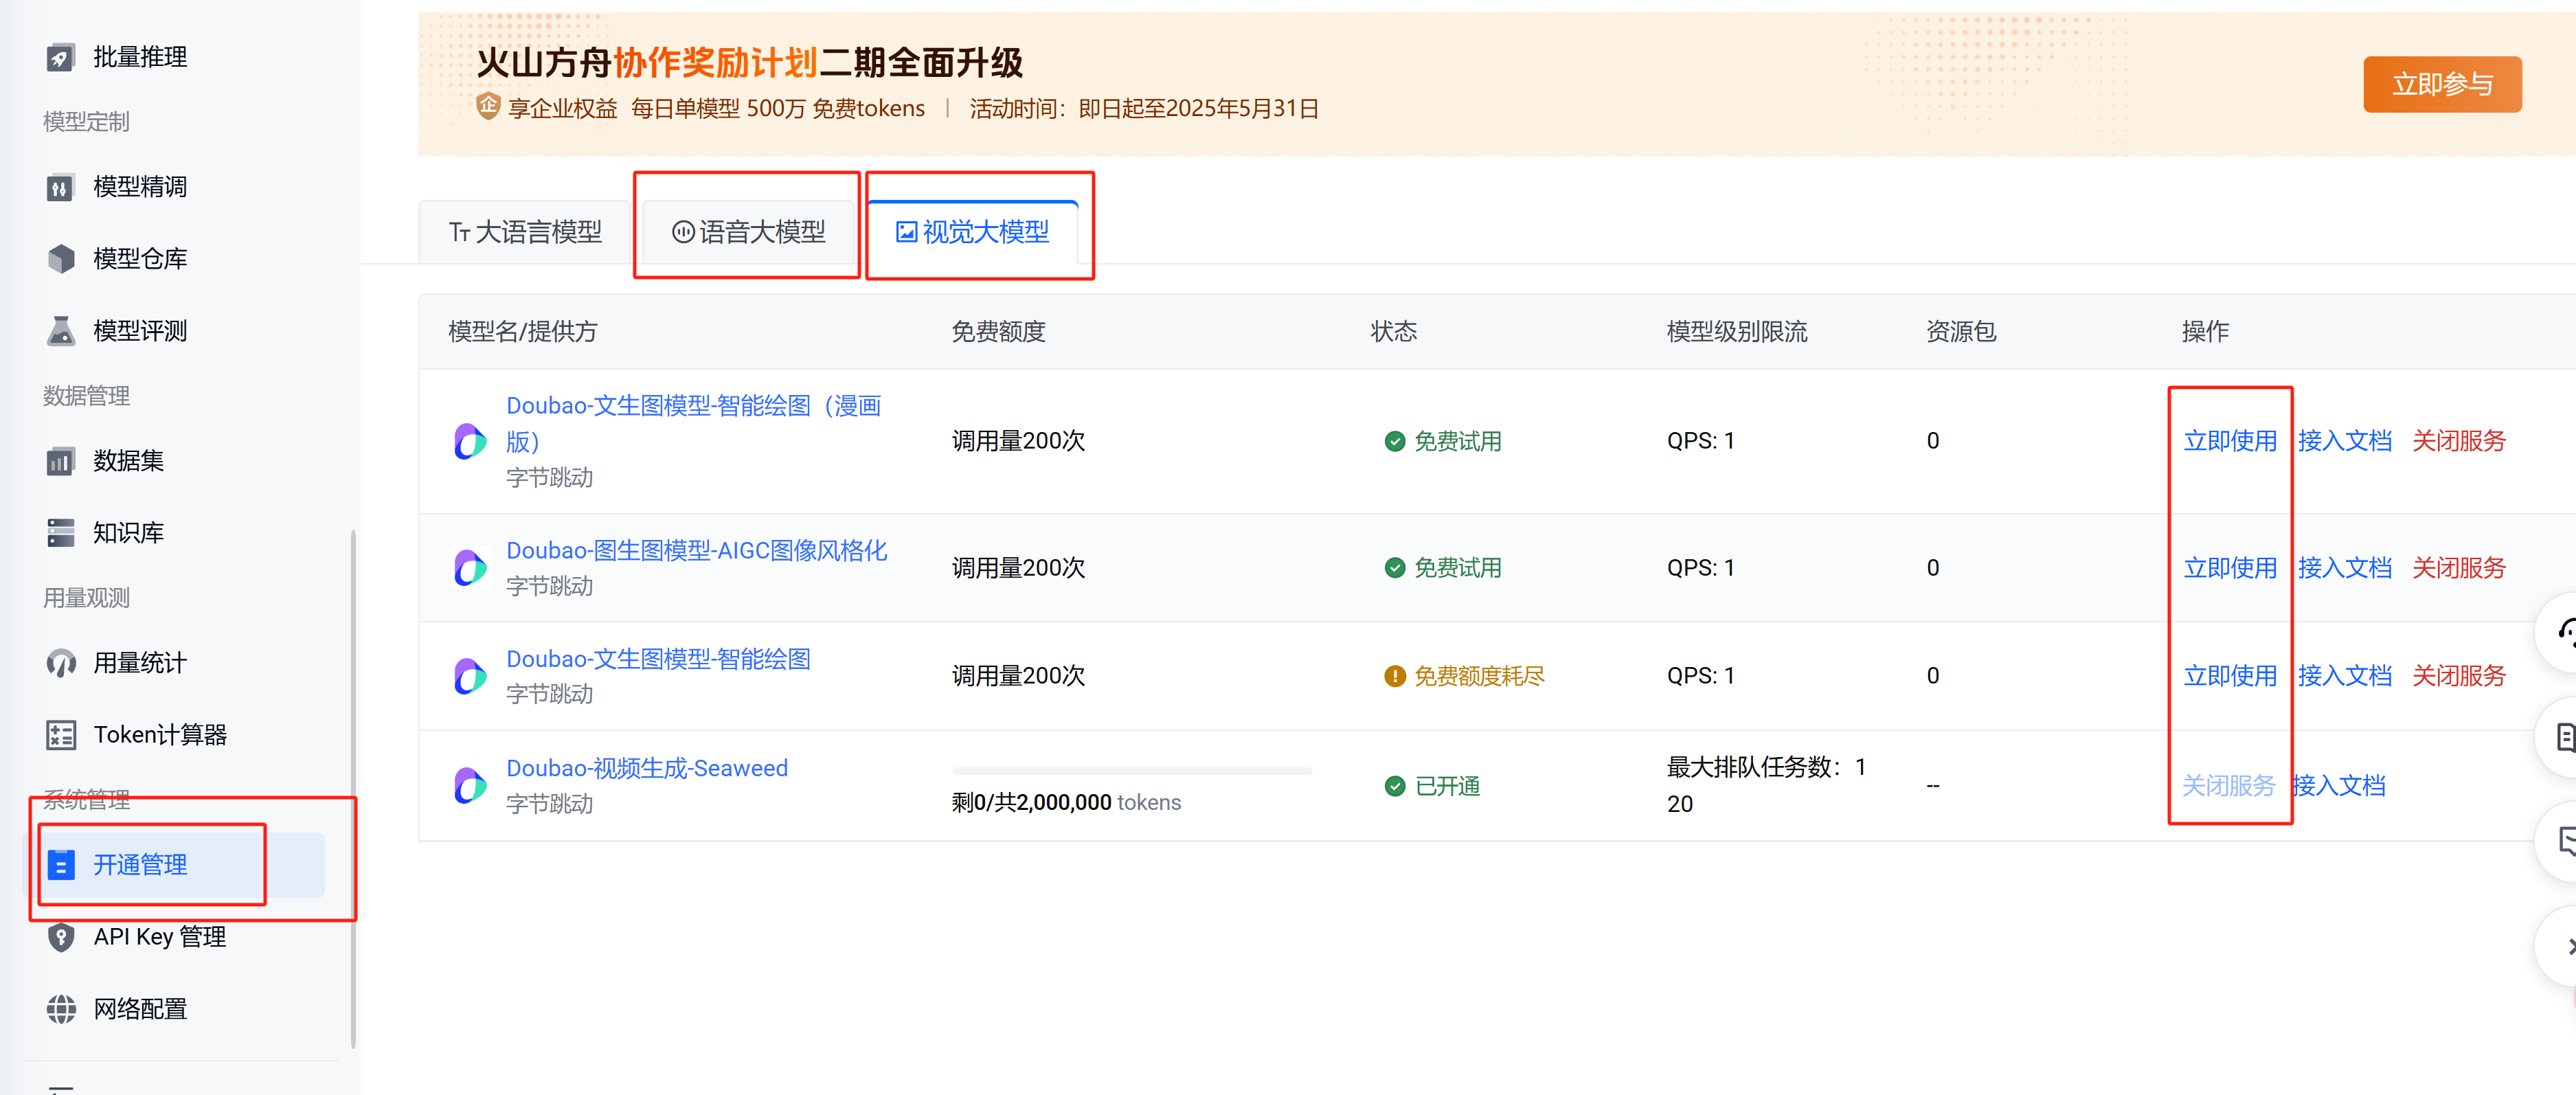The width and height of the screenshot is (2576, 1095).
Task: Click the API Key 管理 shield icon
Action: point(60,937)
